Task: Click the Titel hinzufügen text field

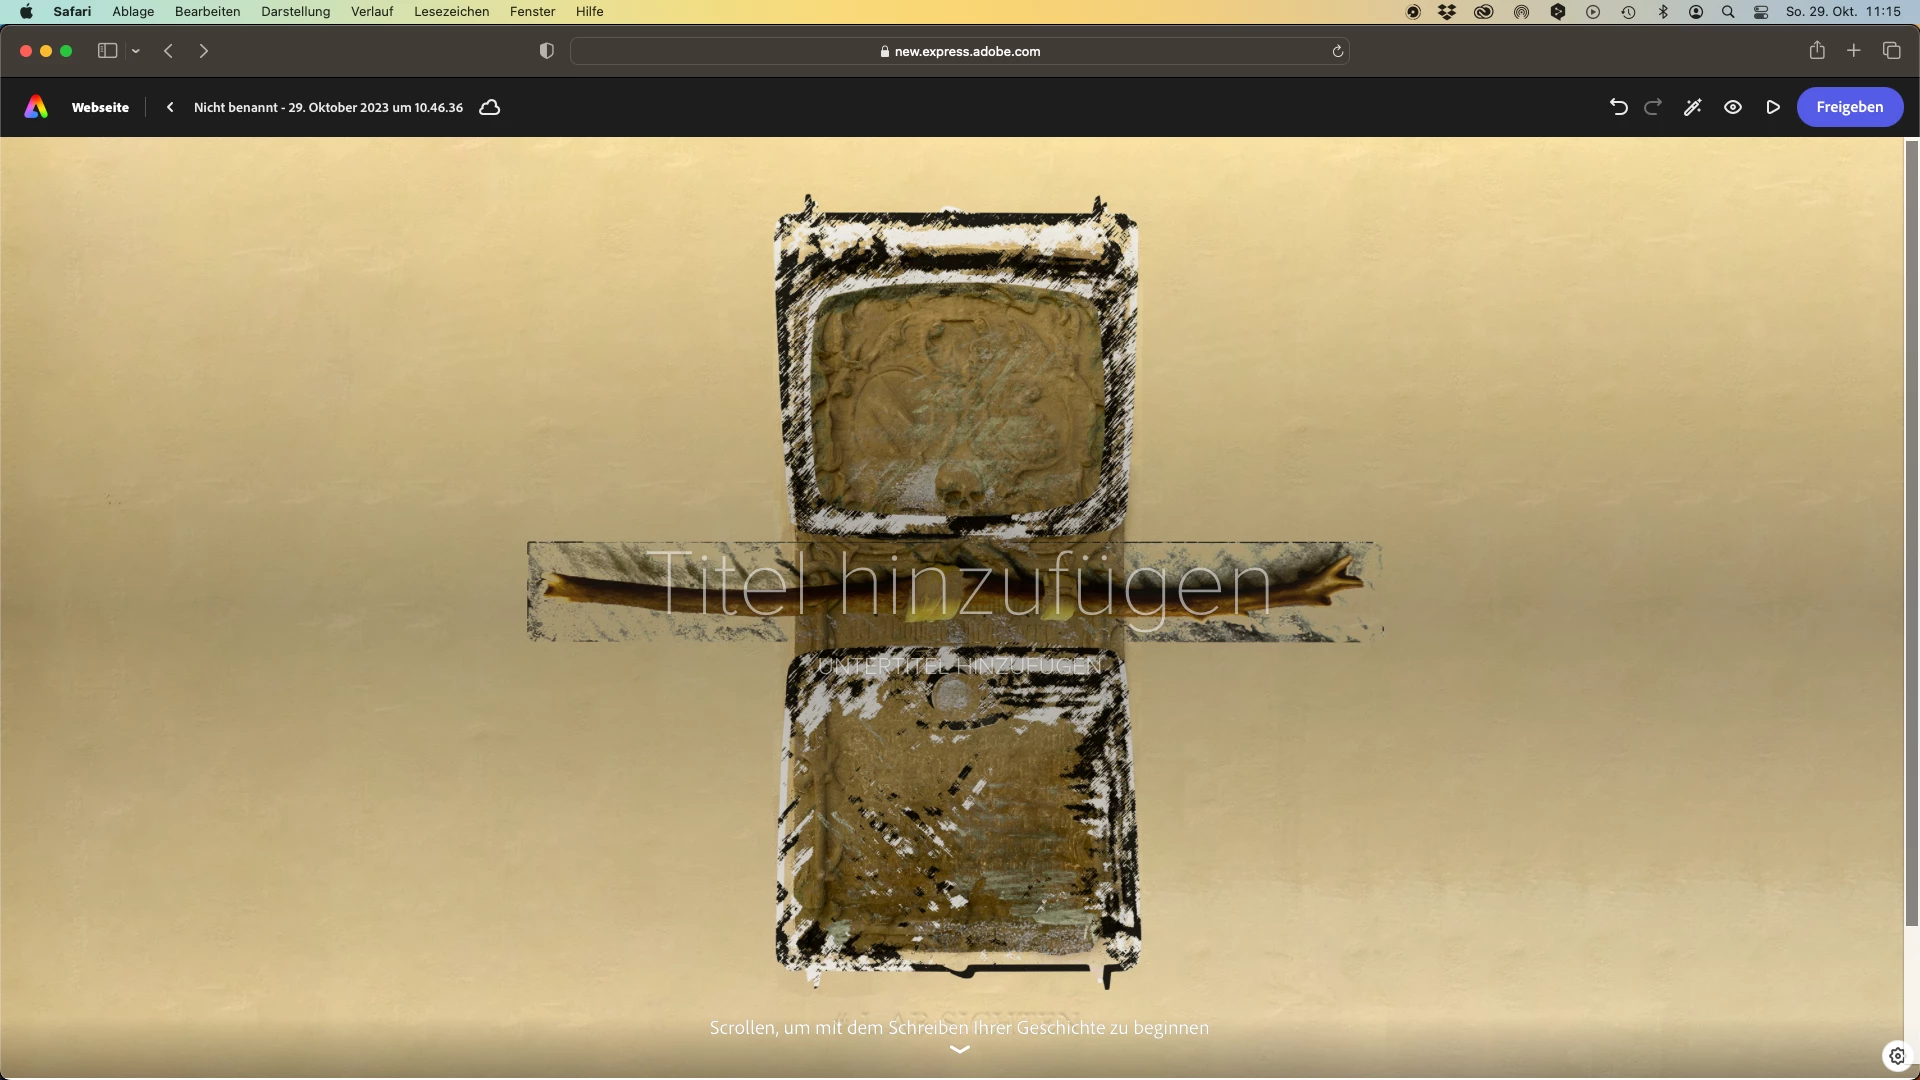Action: [958, 585]
